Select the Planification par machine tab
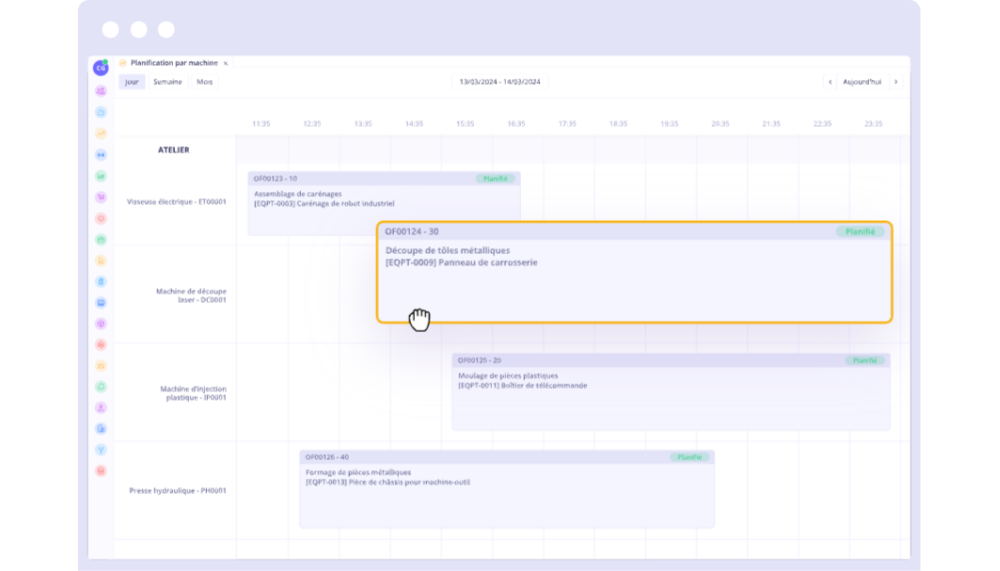Screen dimensions: 1000x571 pyautogui.click(x=173, y=63)
